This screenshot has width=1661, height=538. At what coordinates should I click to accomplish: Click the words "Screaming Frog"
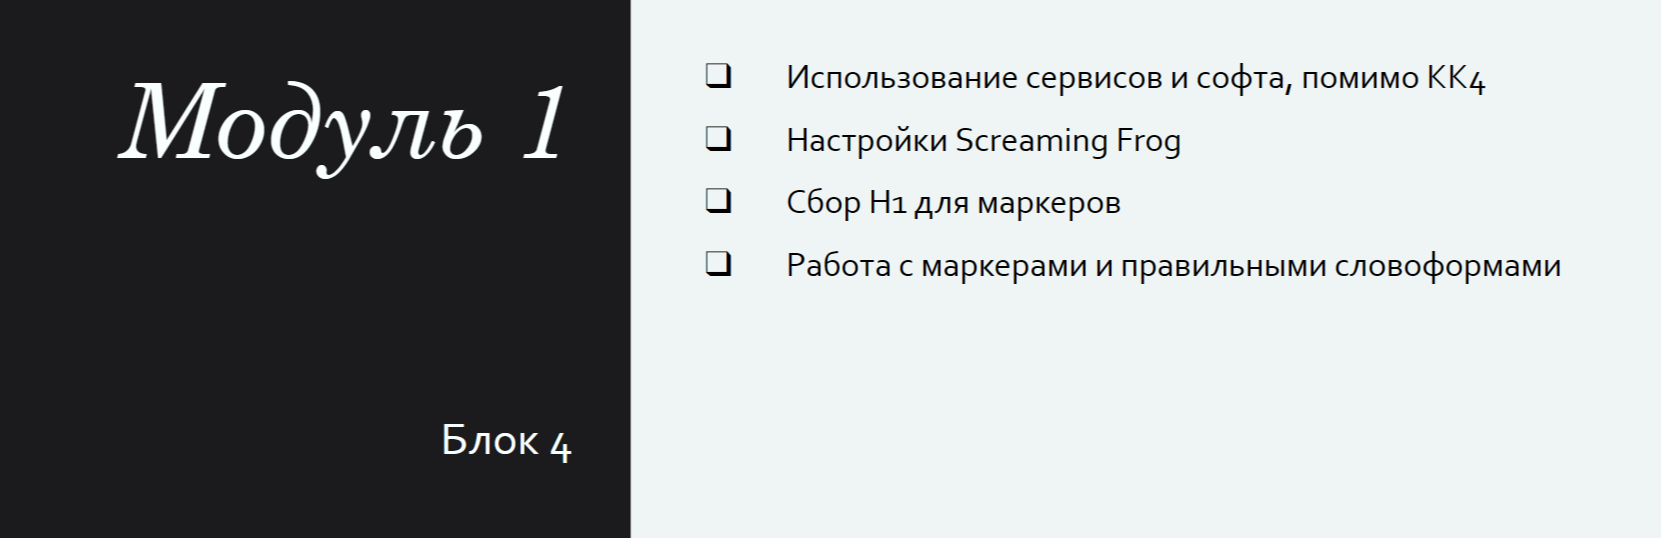click(x=1068, y=140)
